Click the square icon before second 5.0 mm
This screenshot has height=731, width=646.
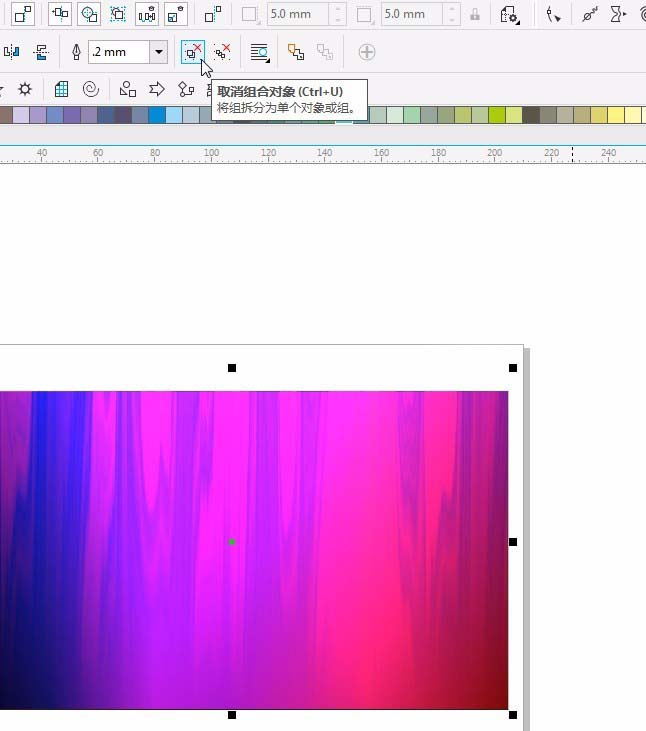click(364, 14)
